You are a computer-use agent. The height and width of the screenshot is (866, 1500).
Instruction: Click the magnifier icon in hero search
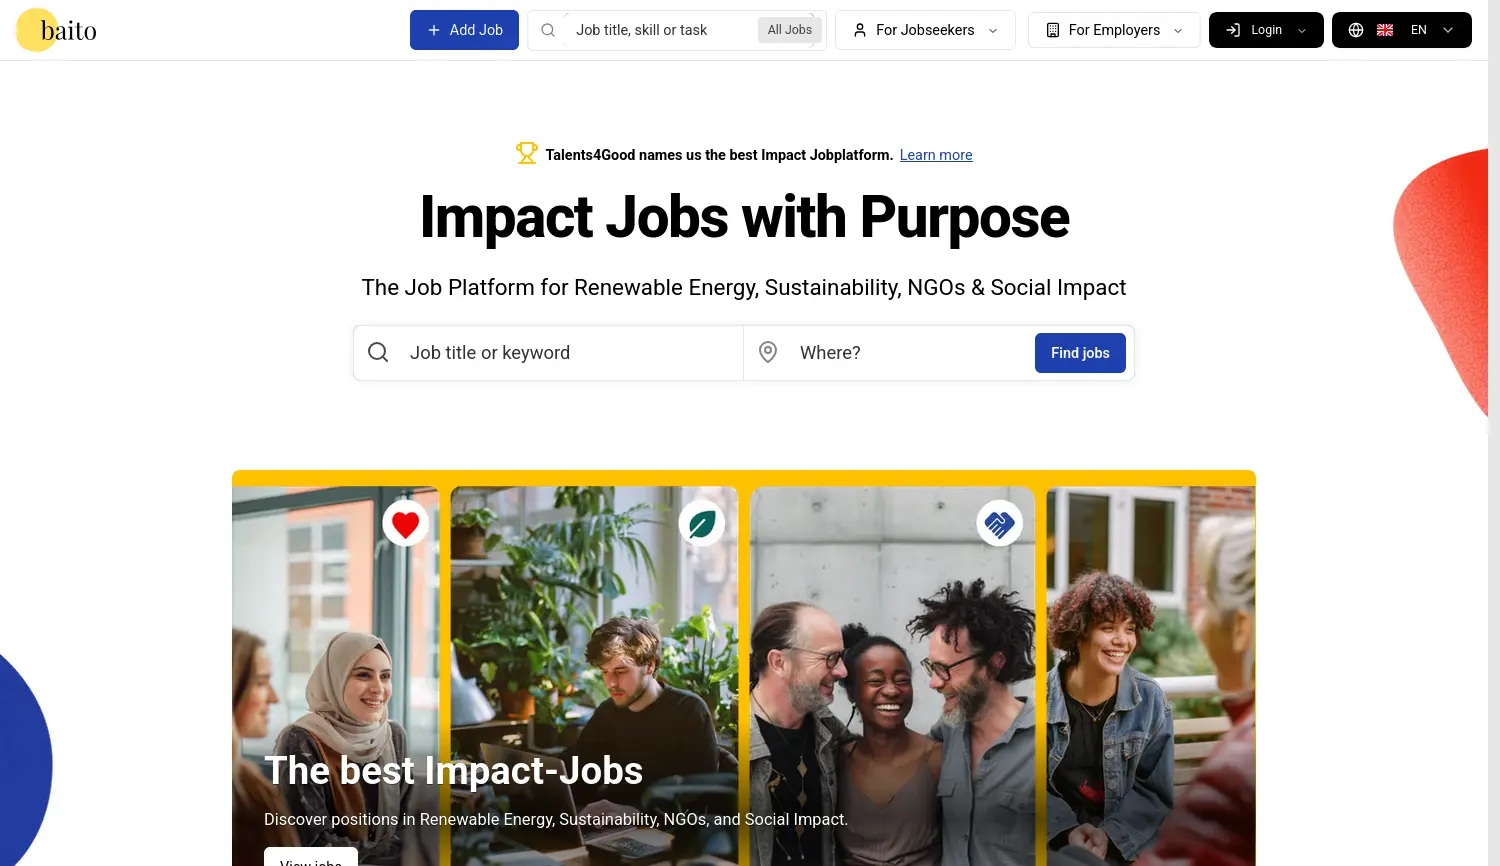[x=378, y=352]
